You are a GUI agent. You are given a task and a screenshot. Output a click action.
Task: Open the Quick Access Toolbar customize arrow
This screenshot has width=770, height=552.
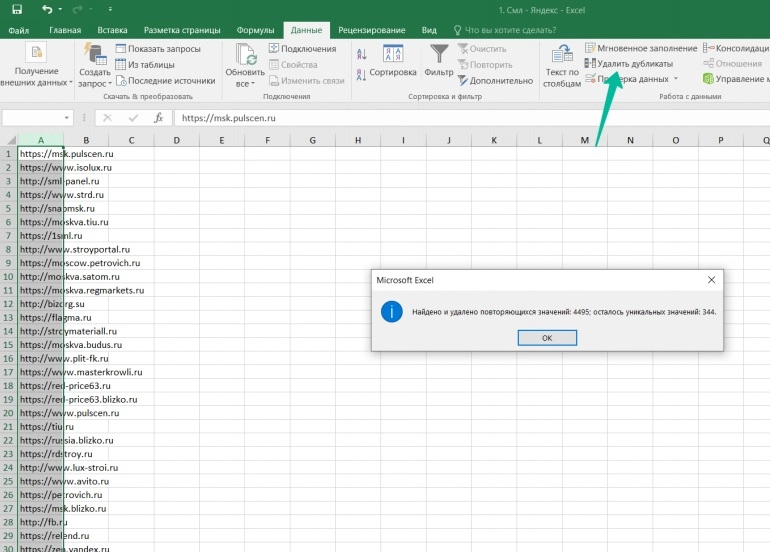pos(110,9)
